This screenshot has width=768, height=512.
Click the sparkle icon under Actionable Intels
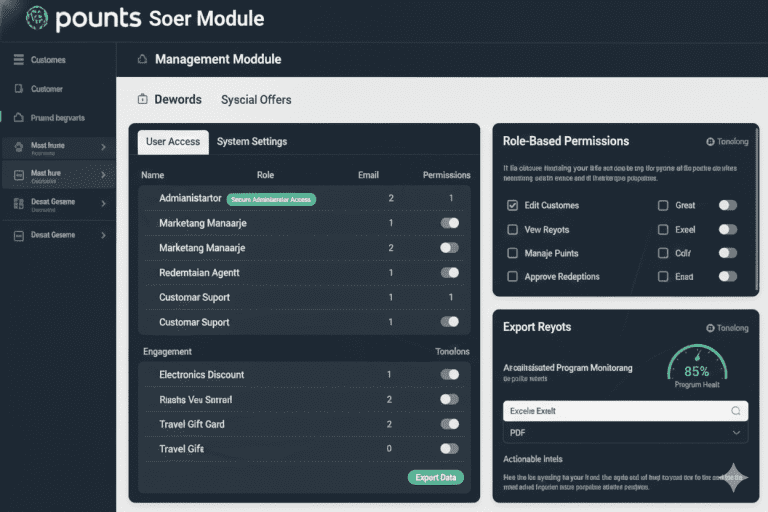click(x=735, y=477)
